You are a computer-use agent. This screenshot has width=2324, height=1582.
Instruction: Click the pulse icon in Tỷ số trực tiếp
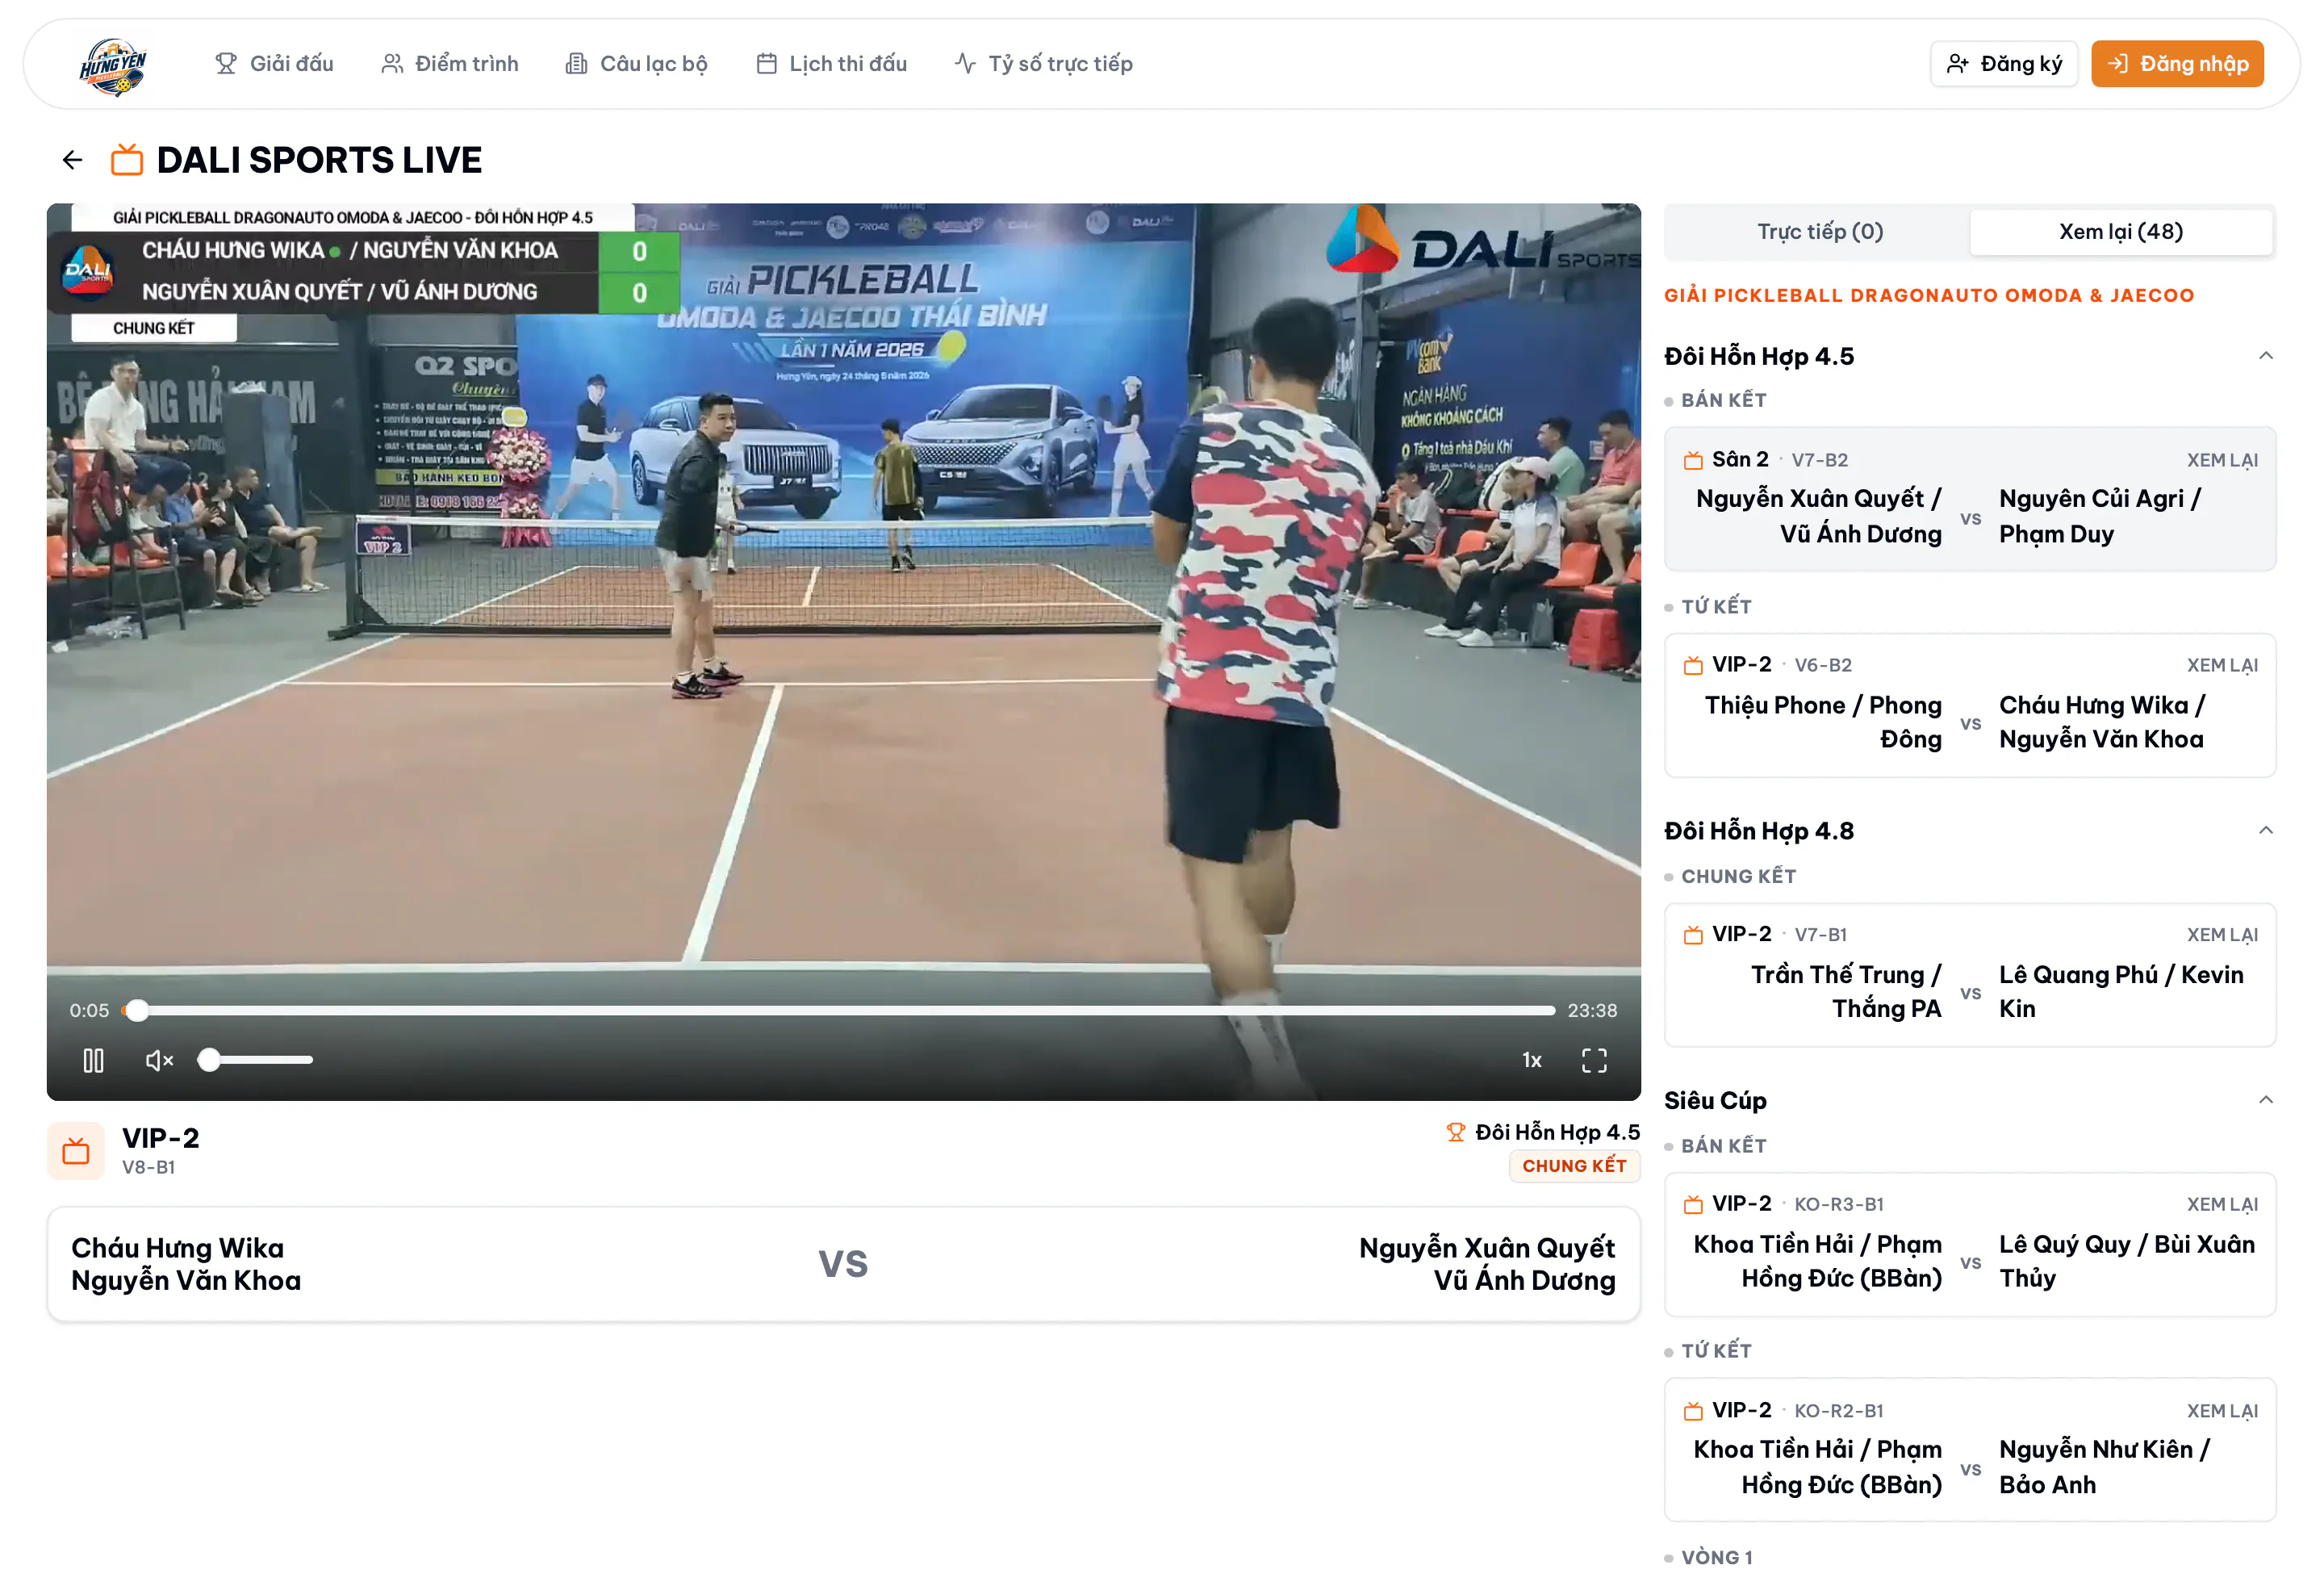(965, 64)
